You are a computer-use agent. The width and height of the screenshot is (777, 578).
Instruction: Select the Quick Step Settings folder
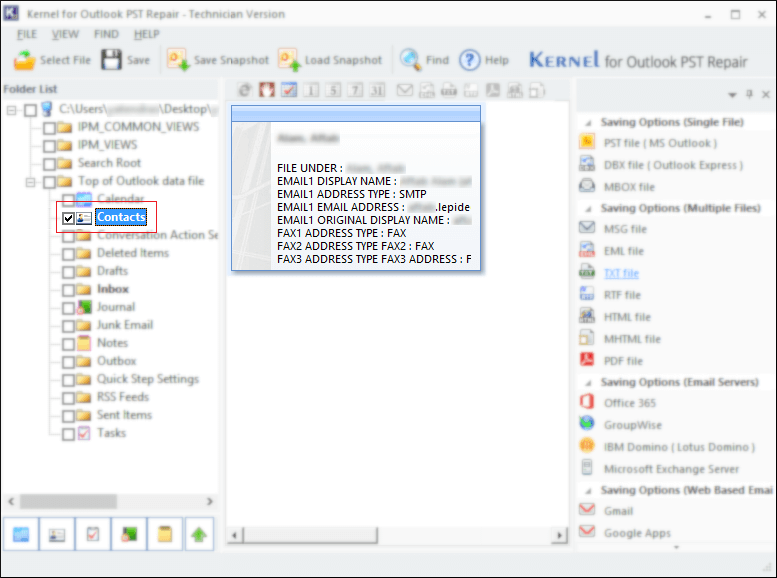coord(148,379)
